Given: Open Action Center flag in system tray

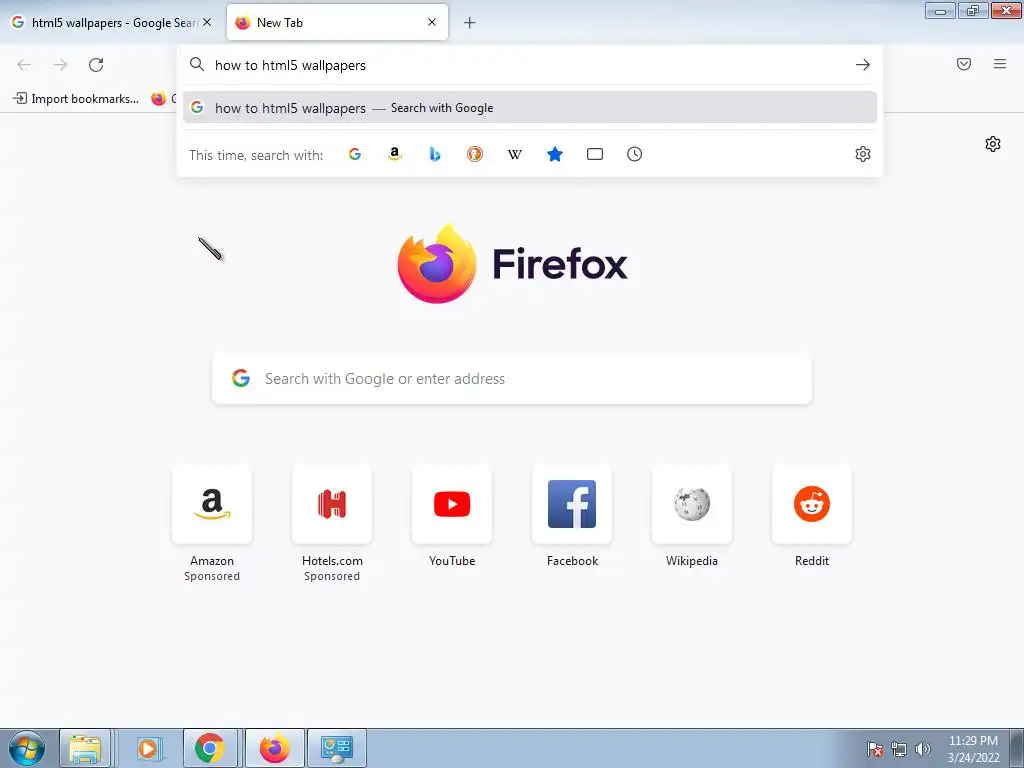Looking at the screenshot, I should pos(875,749).
